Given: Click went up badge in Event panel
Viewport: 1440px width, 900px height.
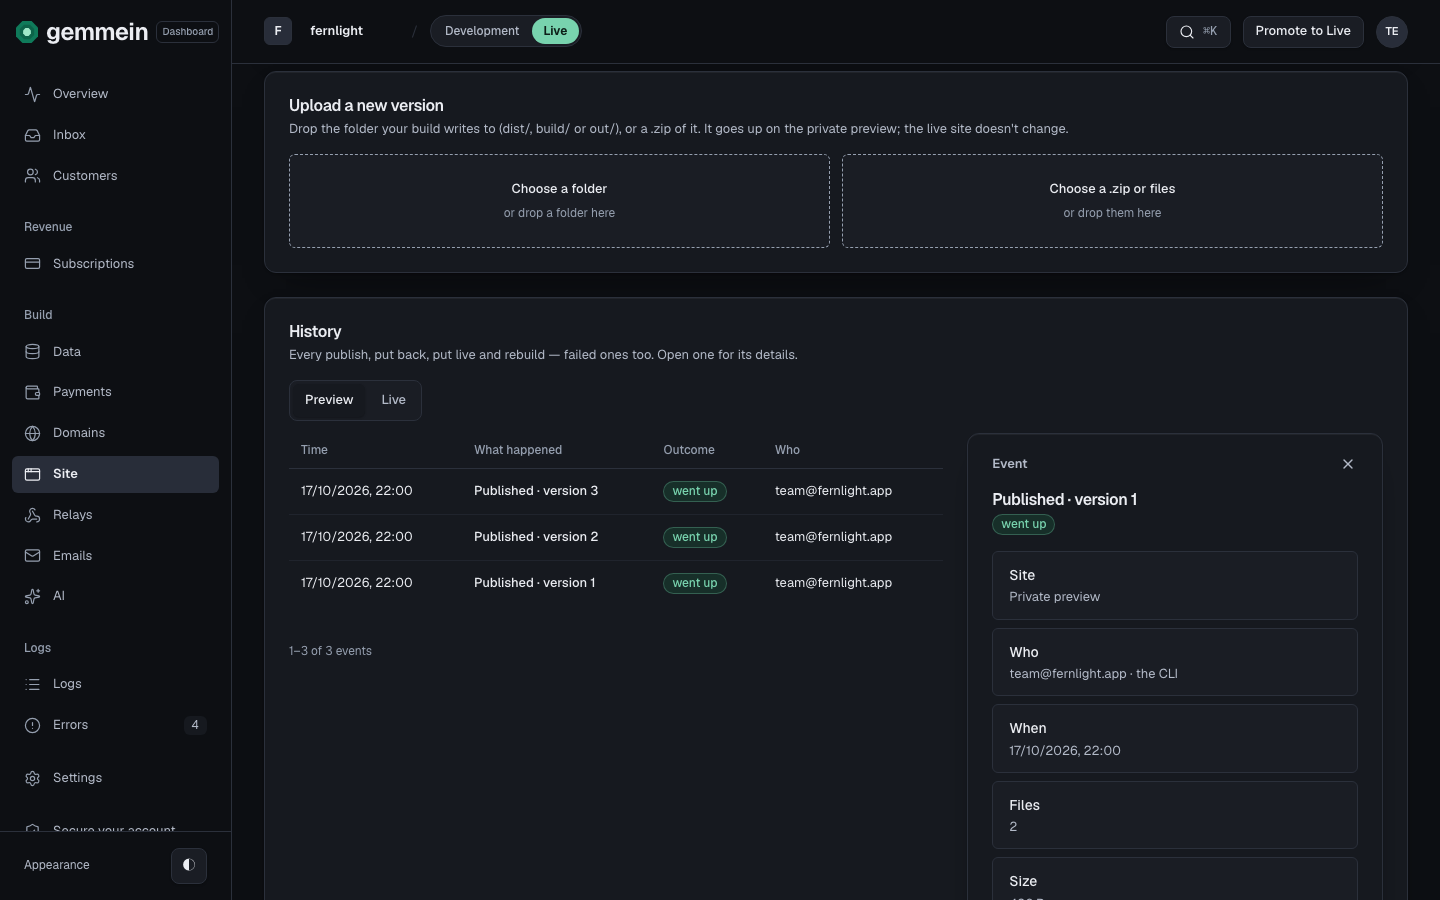Looking at the screenshot, I should [x=1023, y=524].
